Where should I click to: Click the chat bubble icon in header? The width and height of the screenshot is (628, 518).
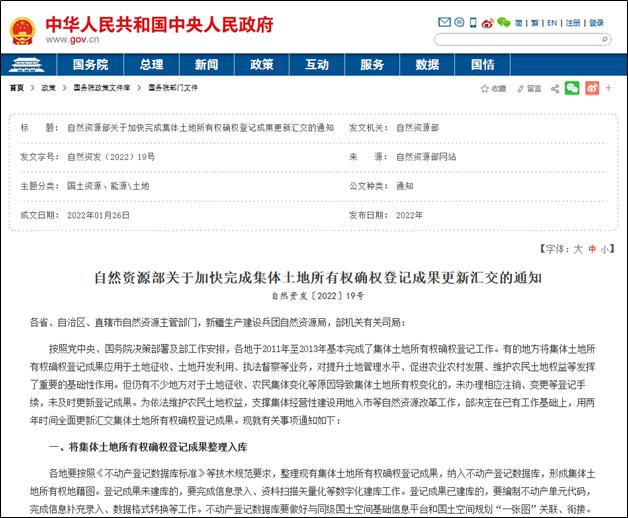point(459,22)
